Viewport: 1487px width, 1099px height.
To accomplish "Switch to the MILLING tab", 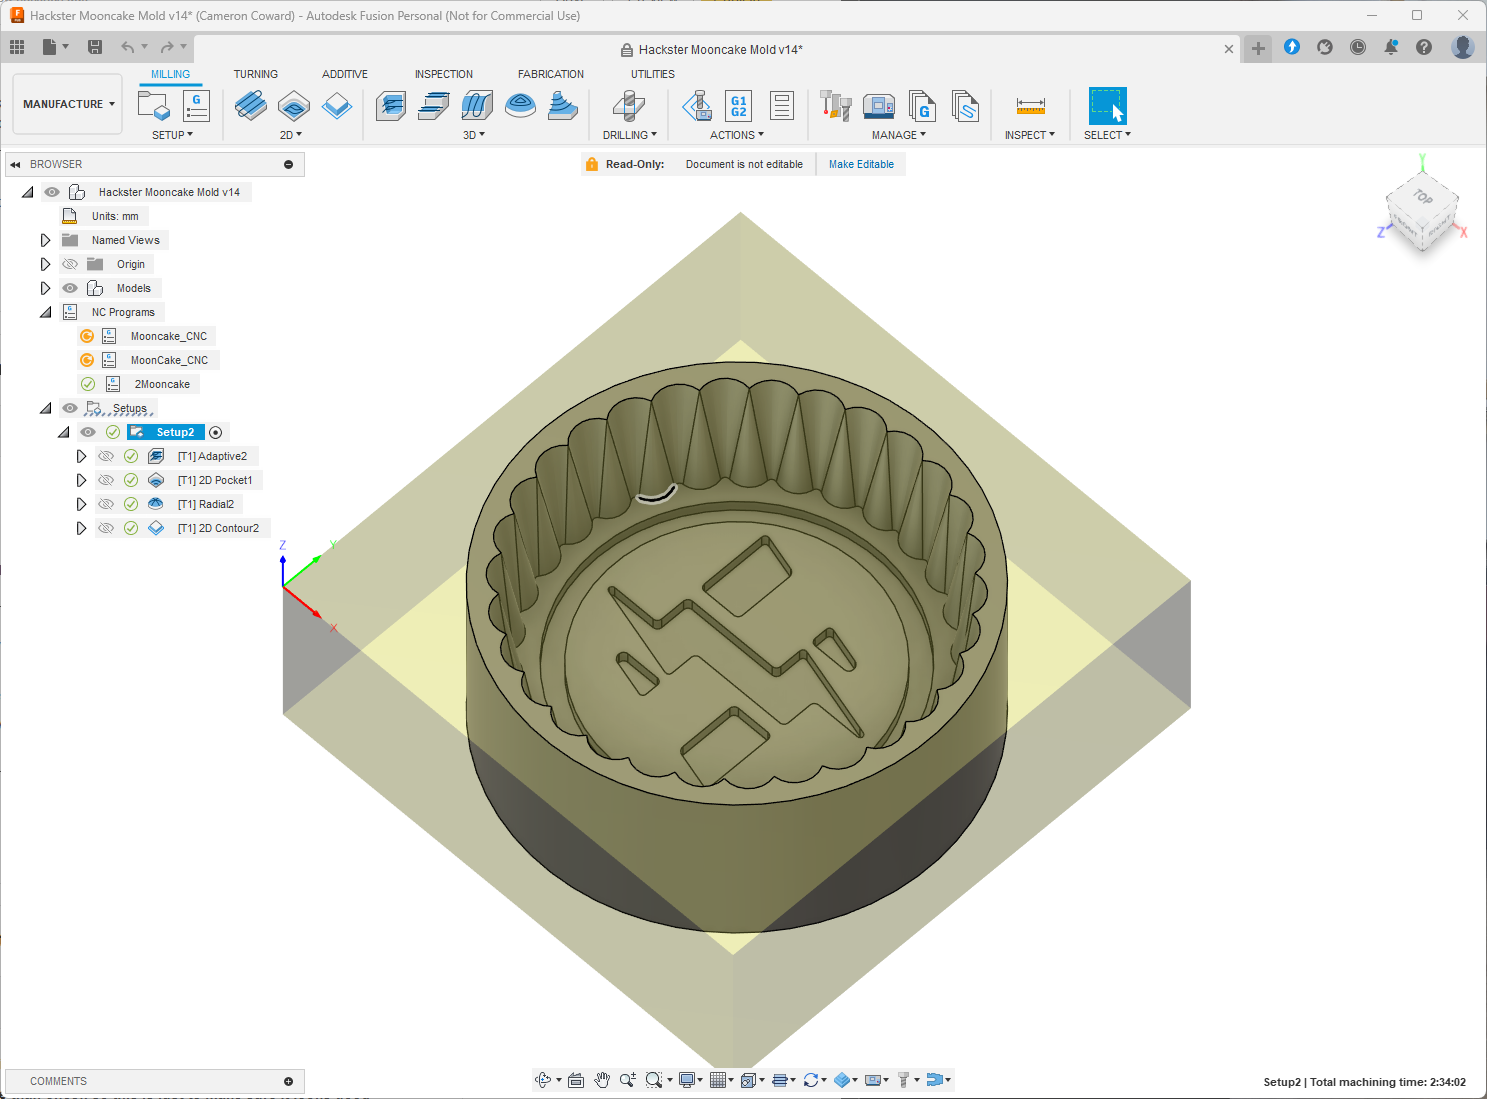I will tap(170, 74).
